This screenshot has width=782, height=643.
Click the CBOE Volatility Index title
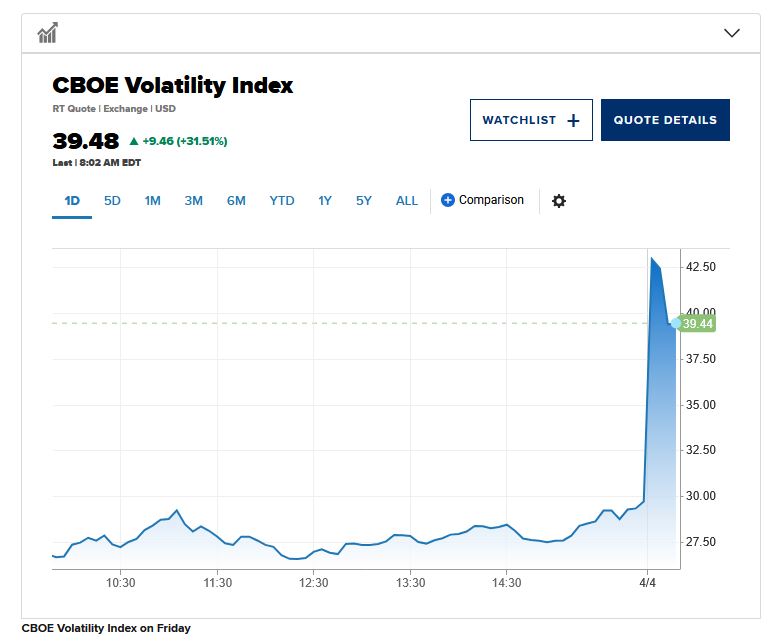172,85
